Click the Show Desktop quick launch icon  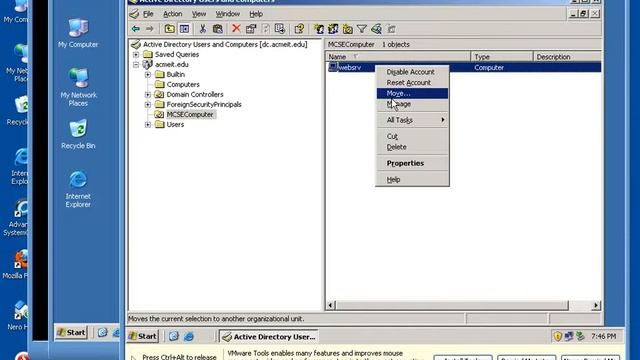tap(174, 336)
